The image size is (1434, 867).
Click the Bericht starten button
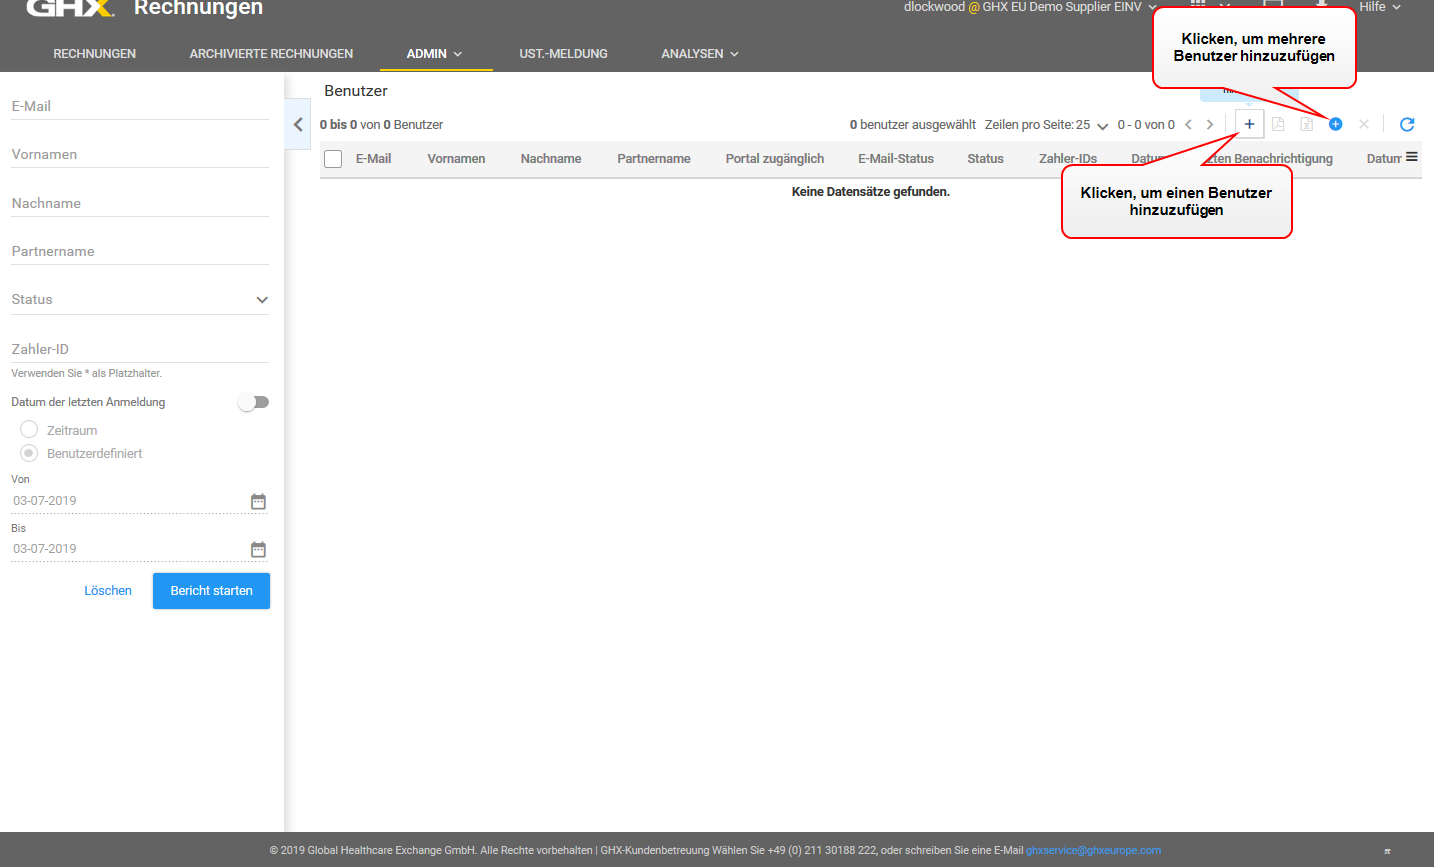211,591
